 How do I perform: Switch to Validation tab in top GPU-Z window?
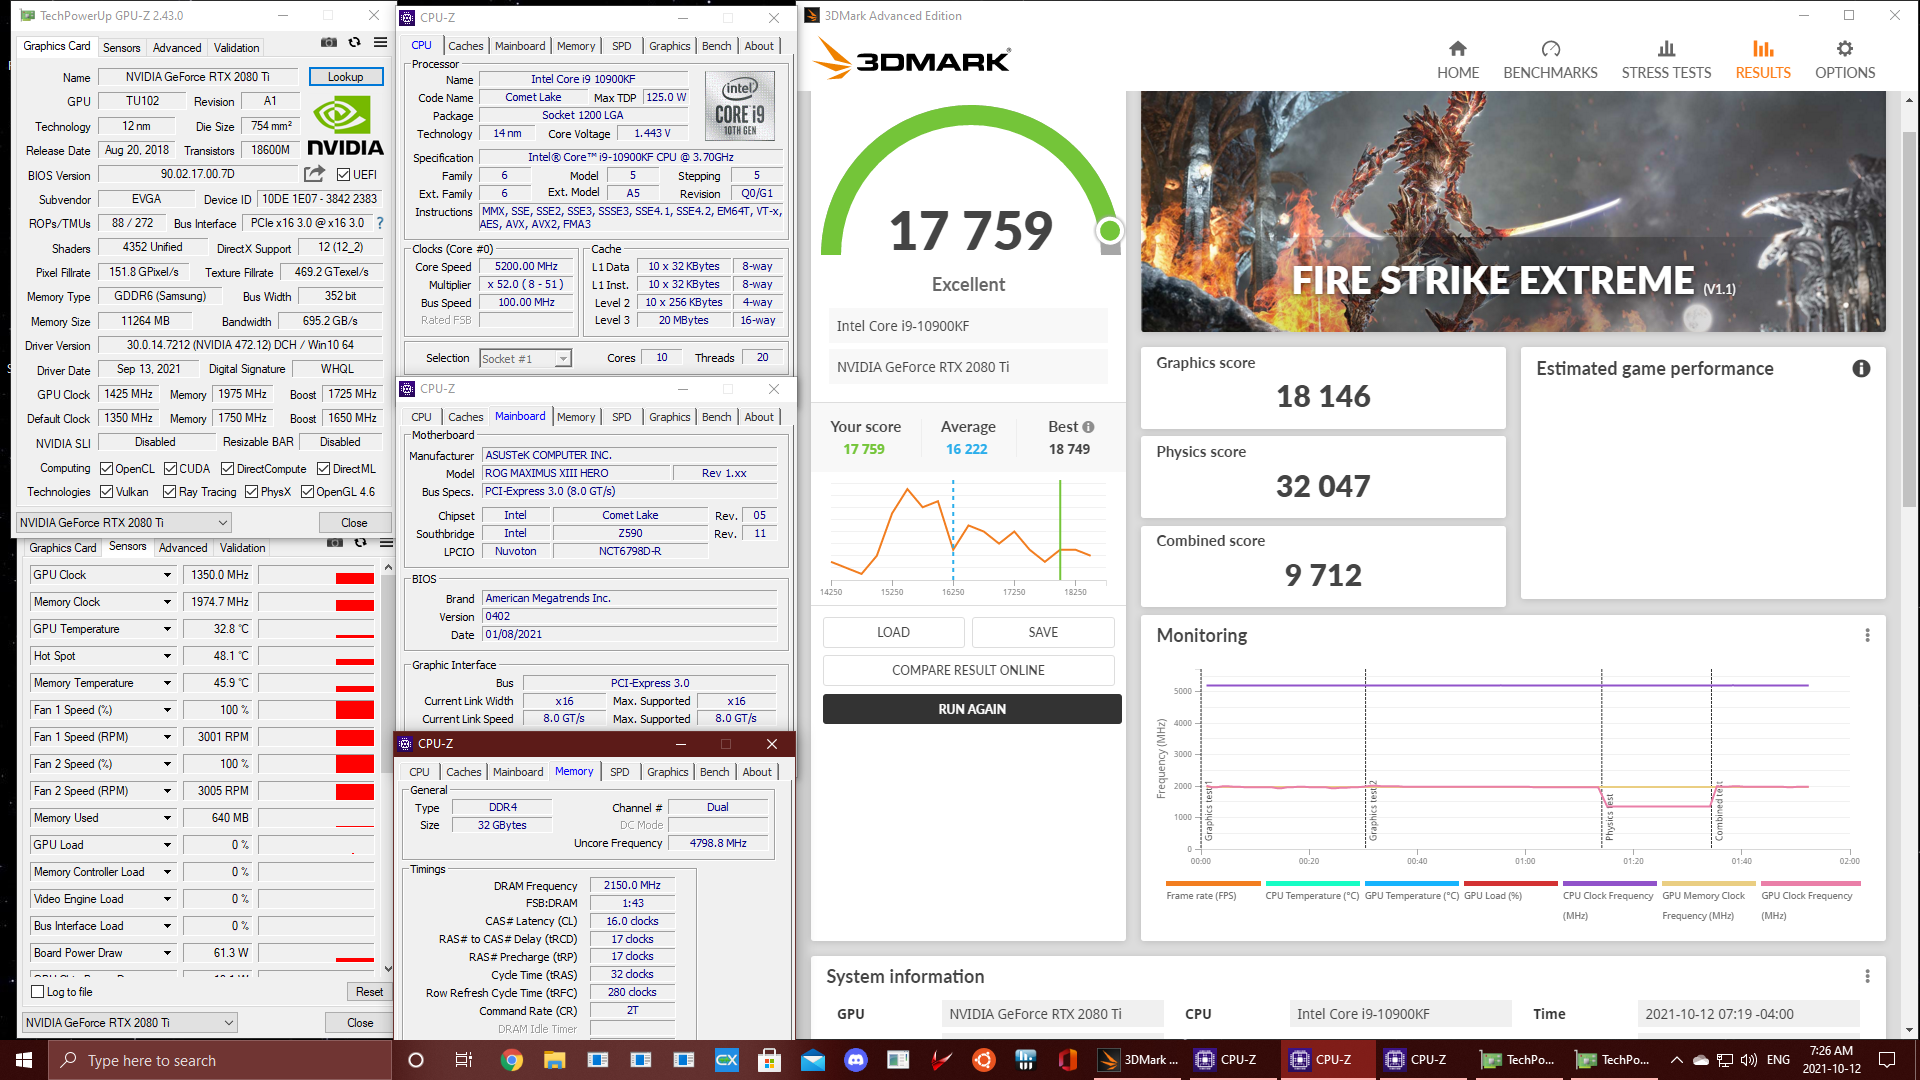click(237, 48)
